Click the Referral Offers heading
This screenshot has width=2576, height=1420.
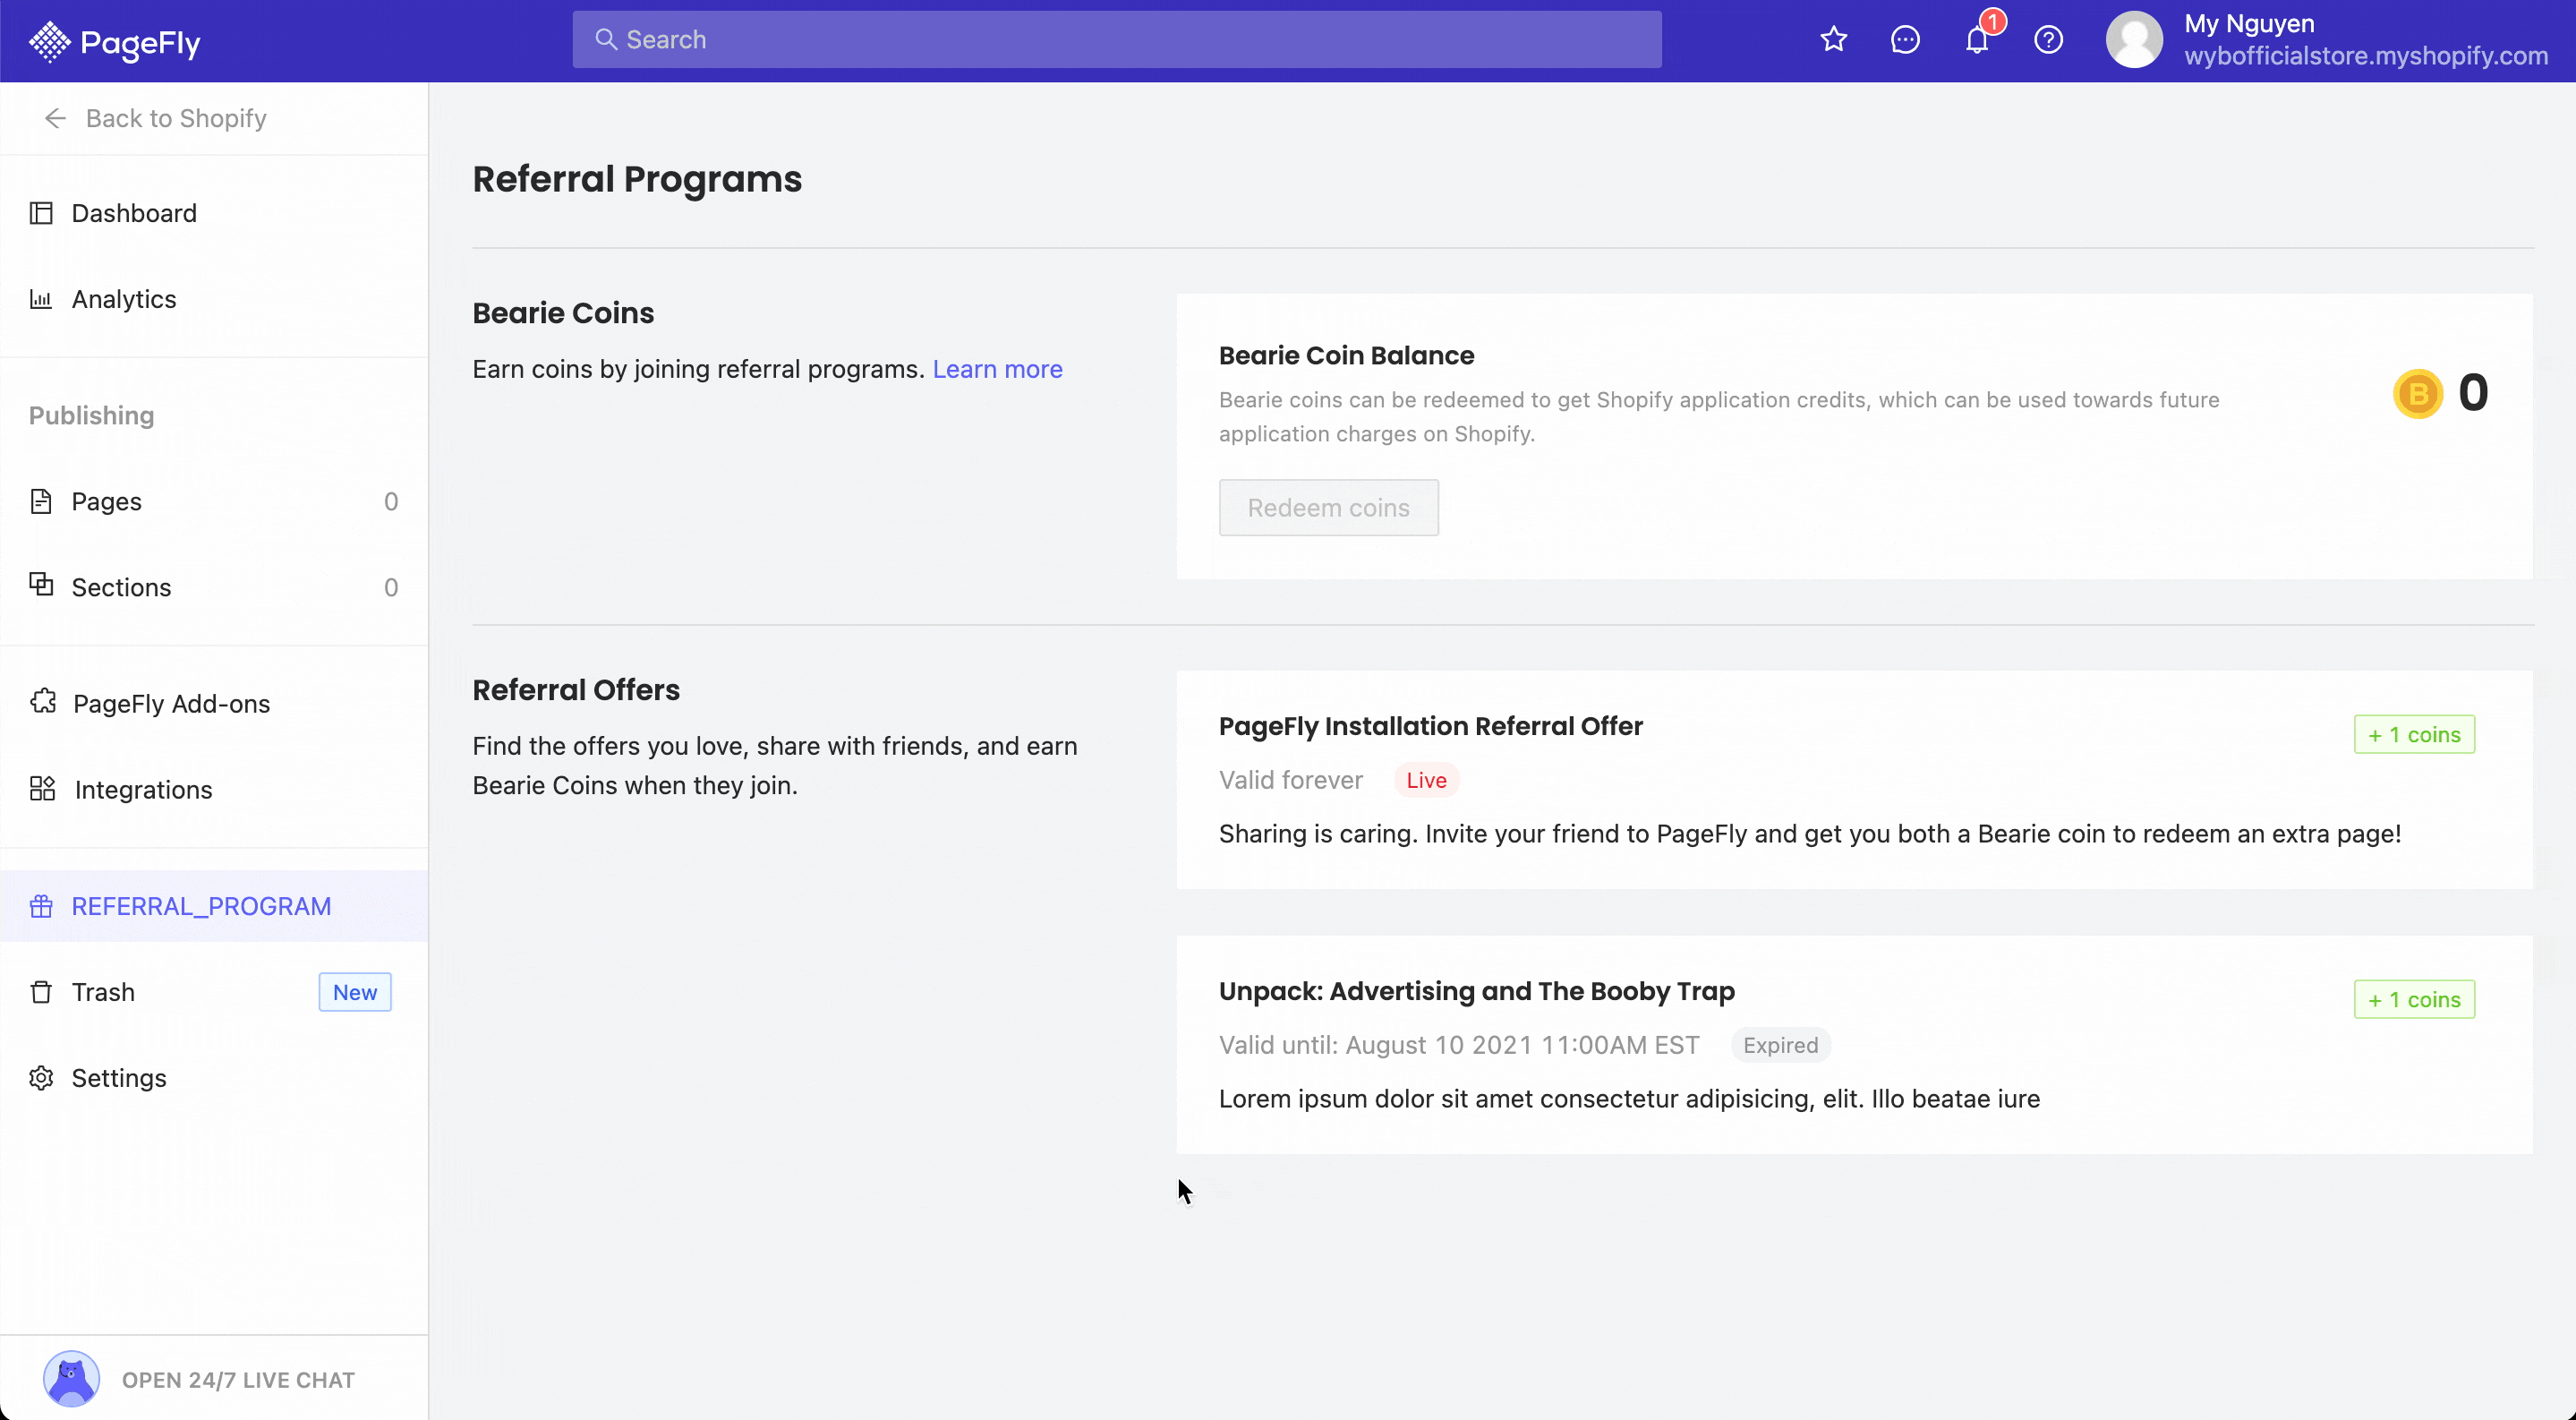(576, 690)
